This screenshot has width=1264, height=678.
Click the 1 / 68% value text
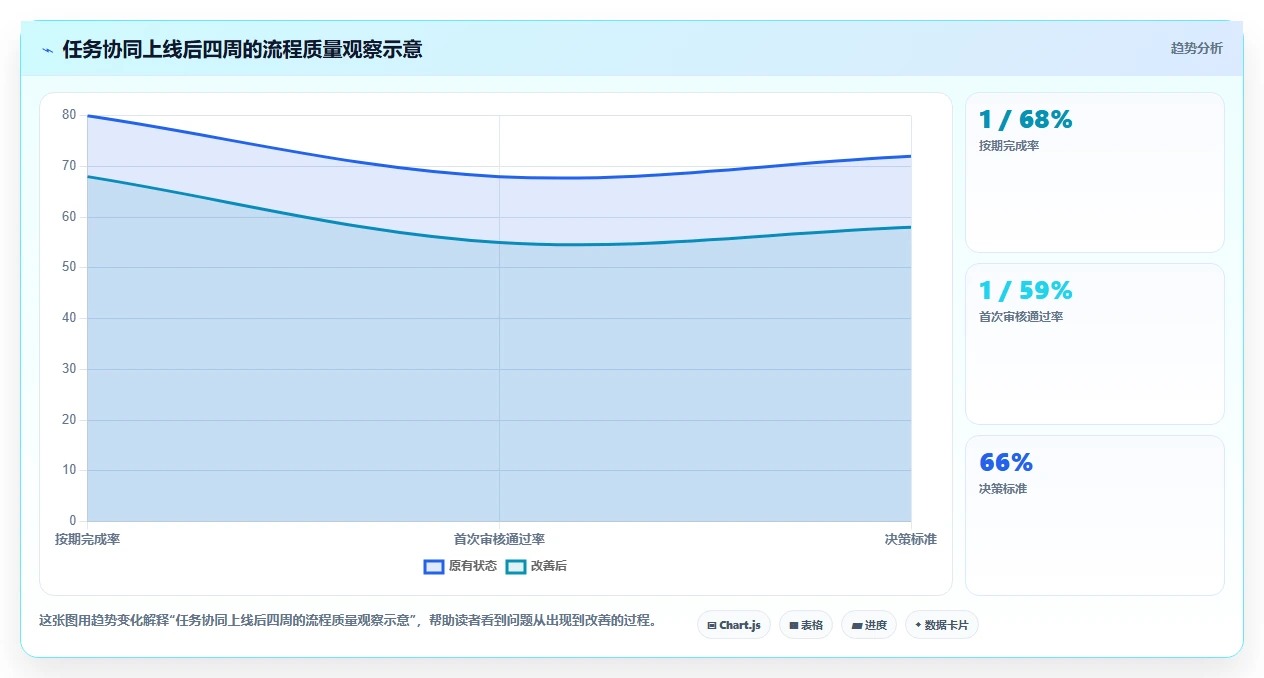(x=1026, y=119)
